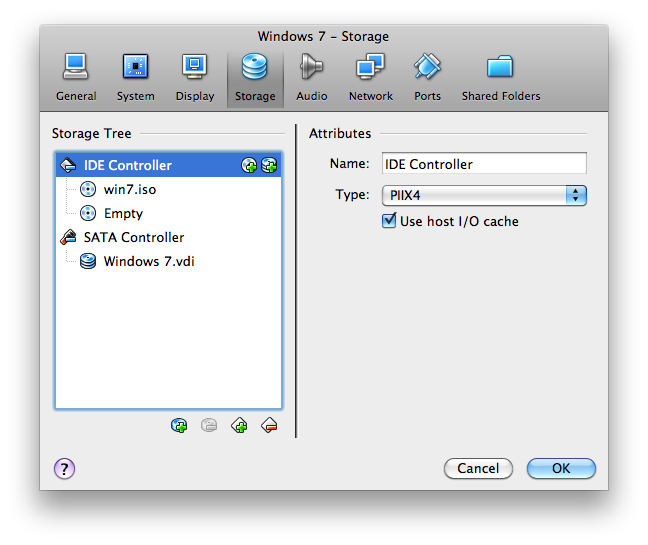Add hard disk on IDE Controller row

tap(269, 165)
